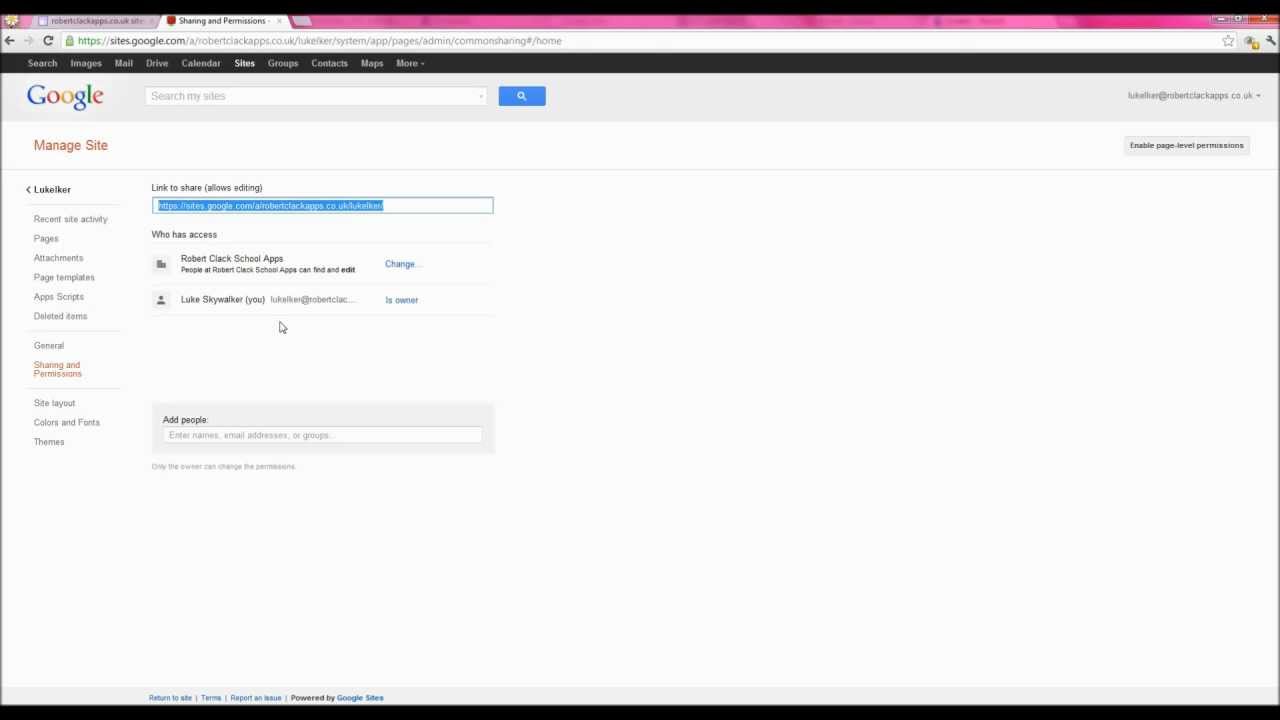Click the Manage Site heading
1280x720 pixels.
[x=71, y=145]
